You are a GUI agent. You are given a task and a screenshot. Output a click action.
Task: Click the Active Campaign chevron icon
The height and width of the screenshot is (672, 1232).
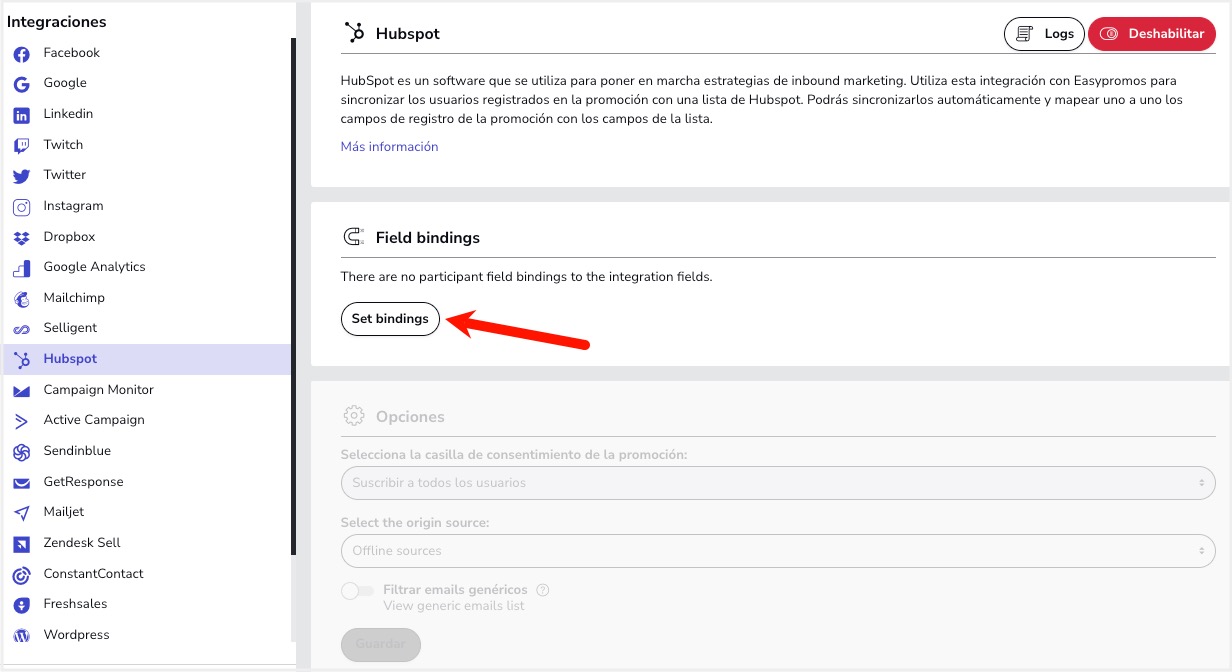point(21,421)
